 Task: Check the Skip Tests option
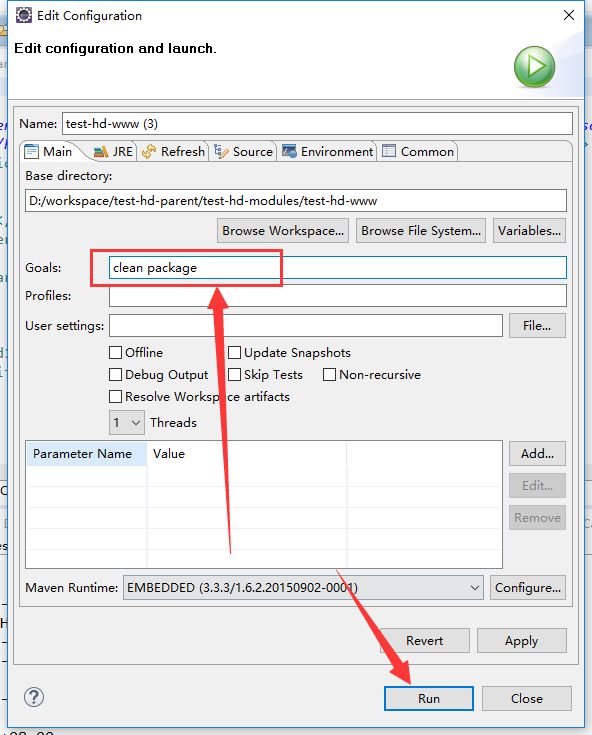(234, 375)
